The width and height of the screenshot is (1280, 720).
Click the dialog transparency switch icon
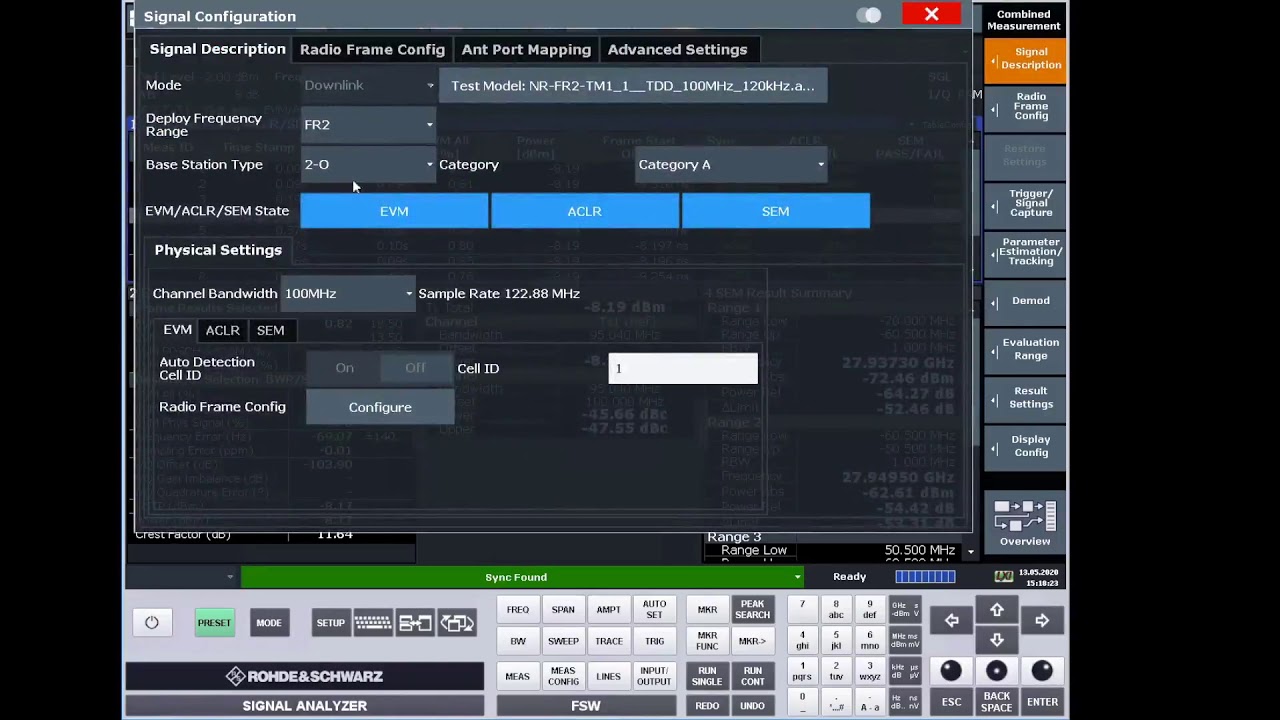coord(869,15)
